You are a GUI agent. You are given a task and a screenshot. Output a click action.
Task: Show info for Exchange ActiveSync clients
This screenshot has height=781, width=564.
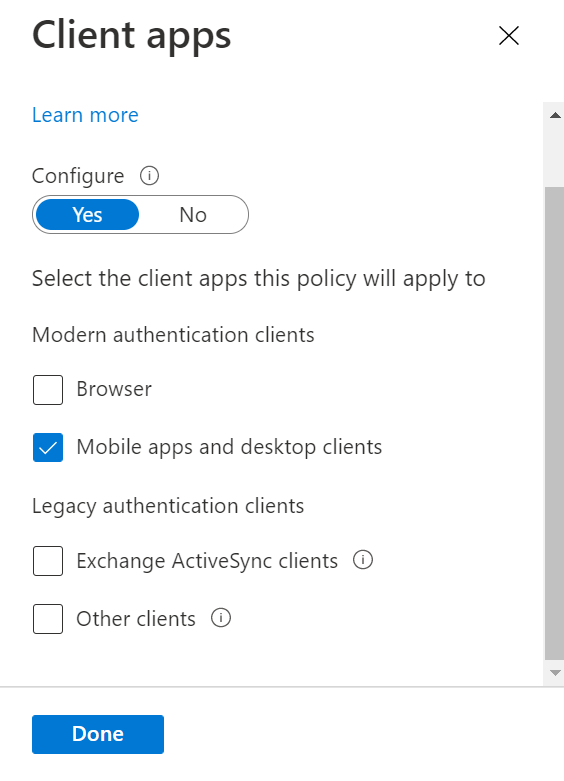pos(363,560)
